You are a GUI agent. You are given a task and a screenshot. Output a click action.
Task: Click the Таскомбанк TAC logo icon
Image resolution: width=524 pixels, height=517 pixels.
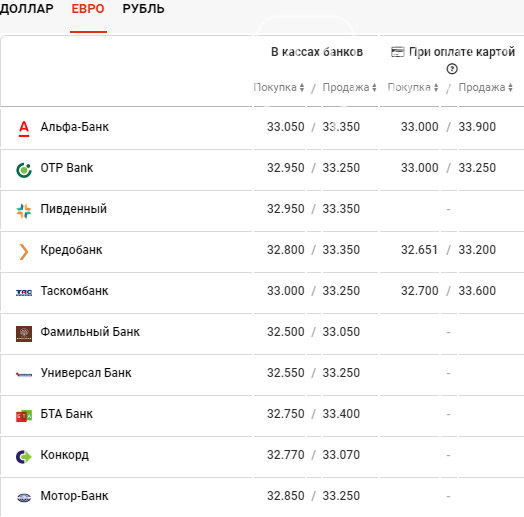[x=24, y=293]
